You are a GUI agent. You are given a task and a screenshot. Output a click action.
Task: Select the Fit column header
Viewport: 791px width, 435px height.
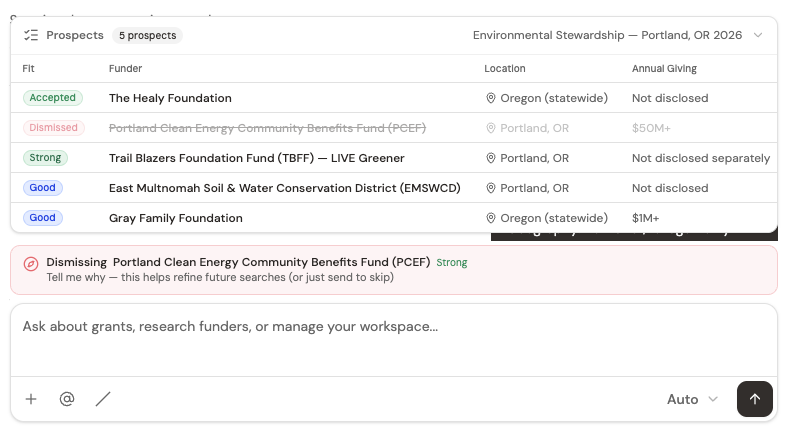click(28, 69)
